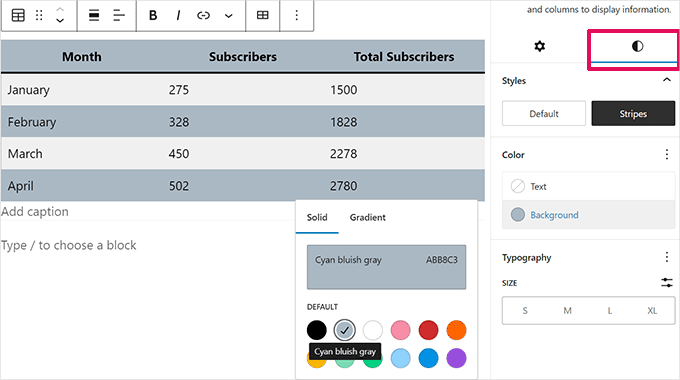Click the block alignment icon in toolbar
This screenshot has width=680, height=380.
click(x=94, y=15)
